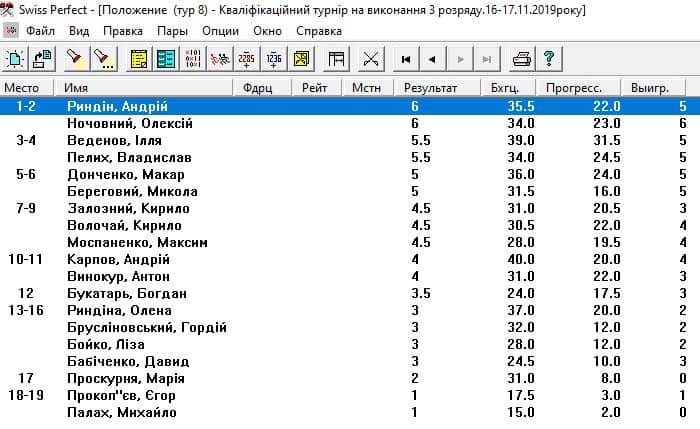Click the crossed swords pairing icon
This screenshot has width=700, height=429.
click(x=372, y=59)
